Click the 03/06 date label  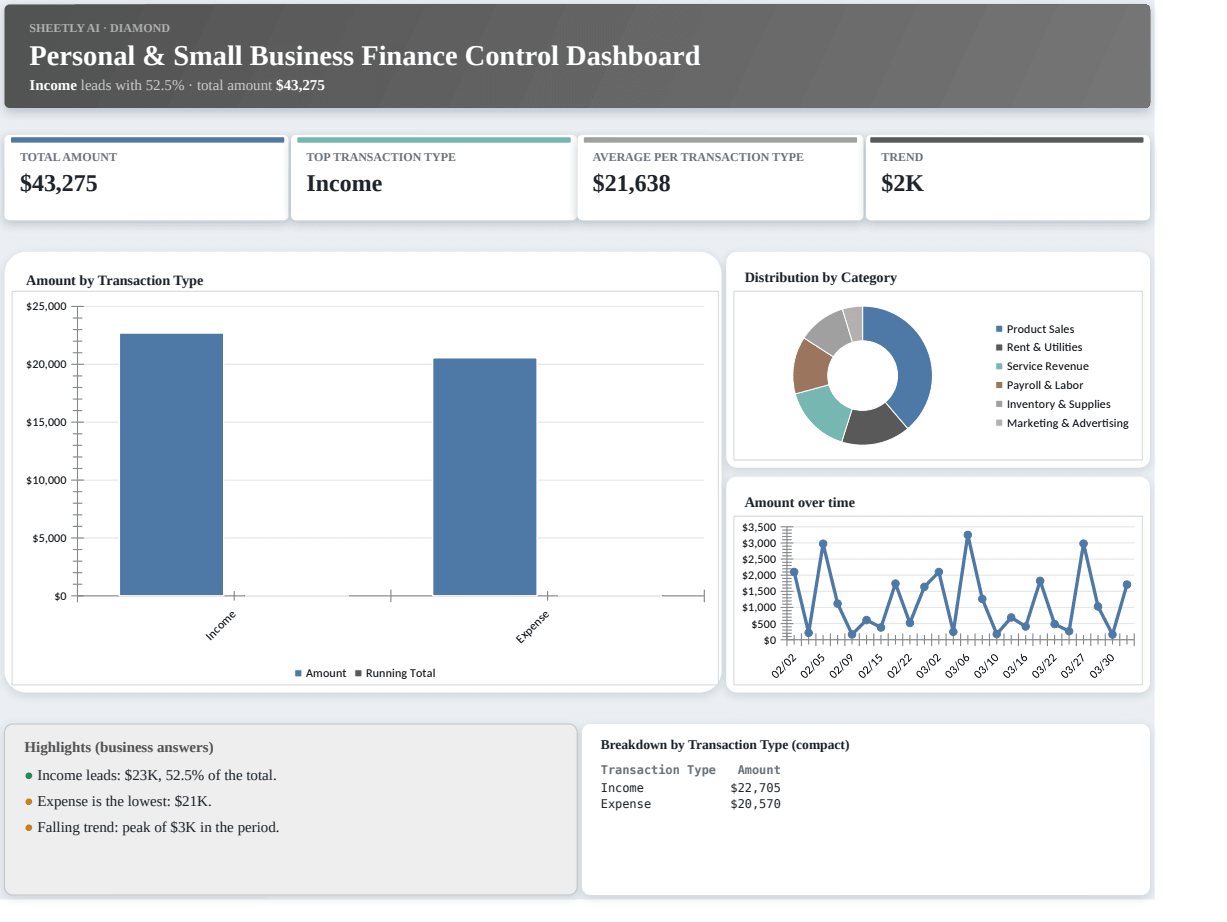(958, 666)
